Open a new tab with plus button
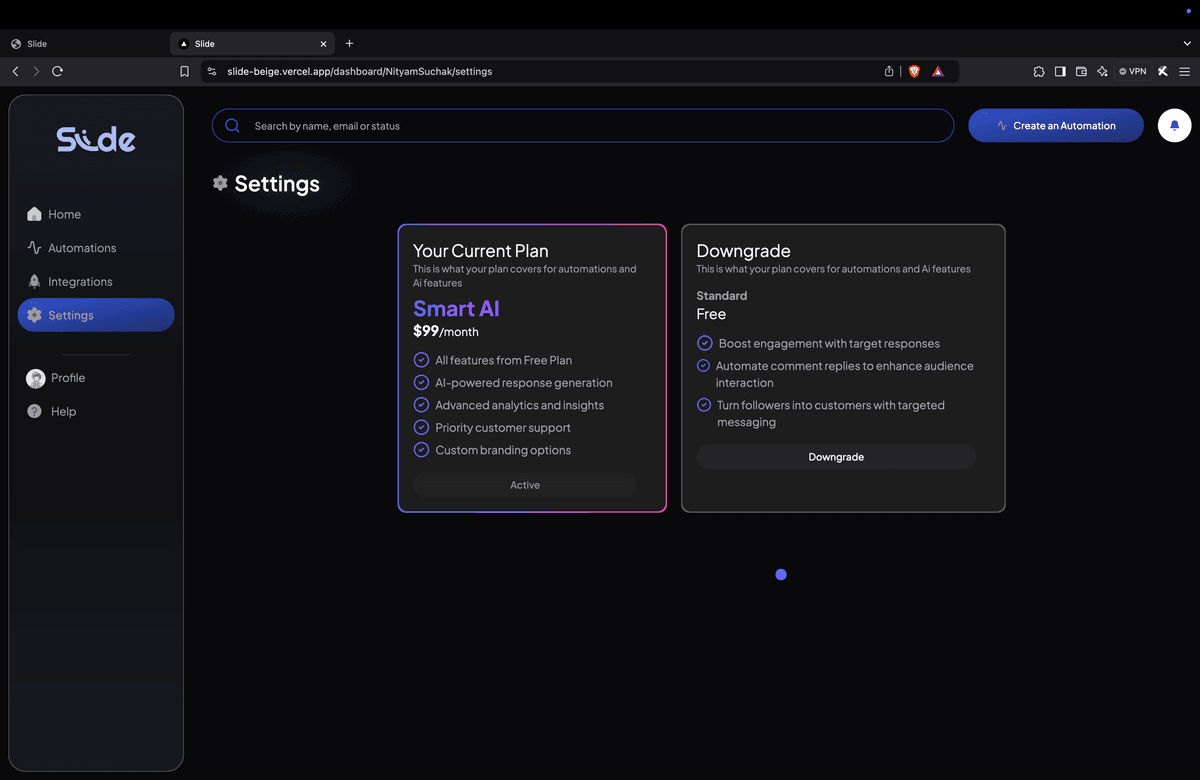Screen dimensions: 1200x780 coord(349,43)
